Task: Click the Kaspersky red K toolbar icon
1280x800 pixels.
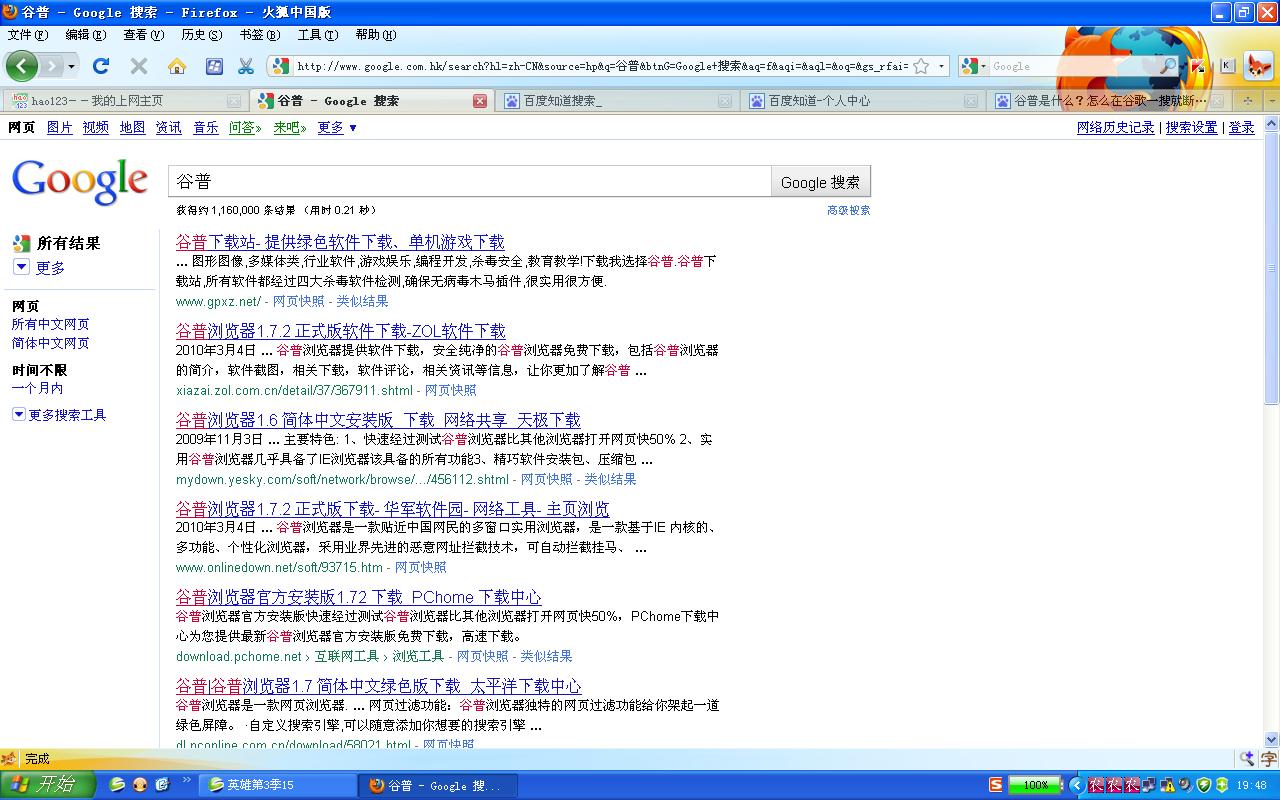Action: point(1197,66)
